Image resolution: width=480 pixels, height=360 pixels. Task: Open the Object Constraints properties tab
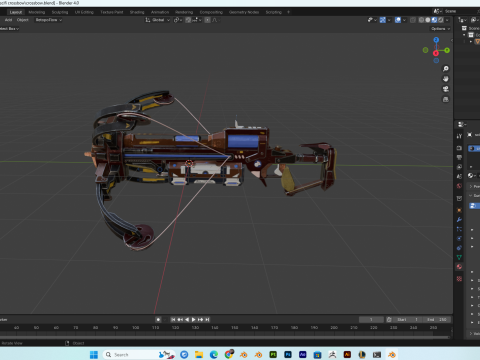pos(459,248)
